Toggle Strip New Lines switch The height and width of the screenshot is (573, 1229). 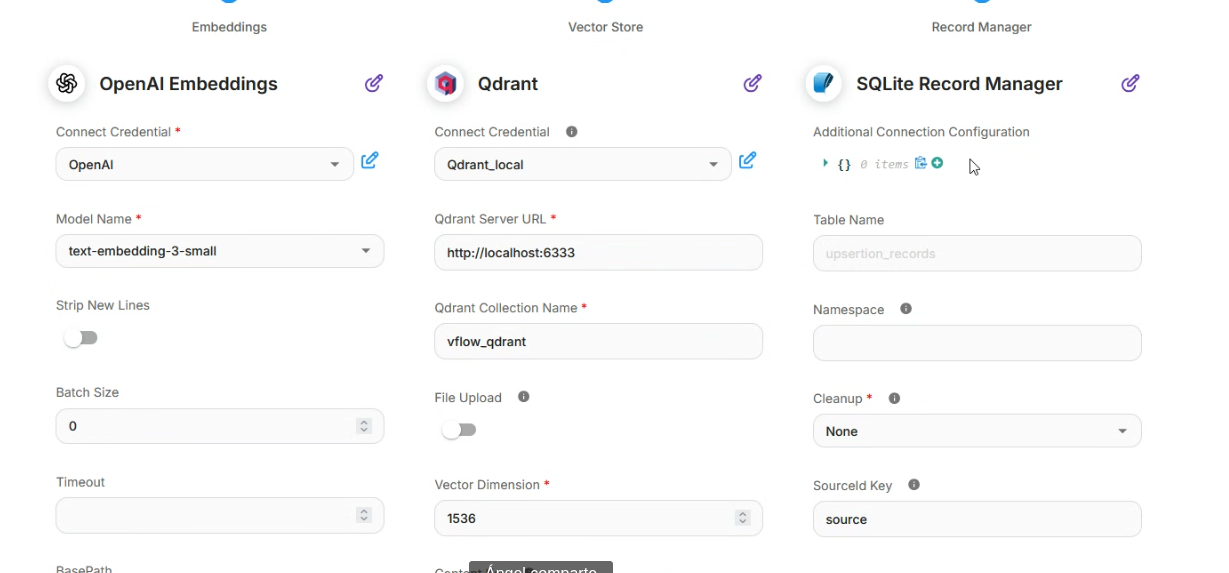pos(80,338)
